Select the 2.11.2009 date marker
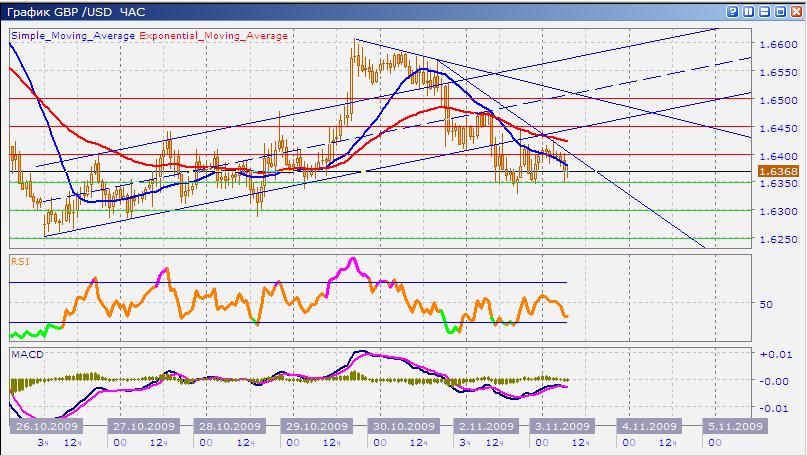The height and width of the screenshot is (456, 807). point(486,426)
